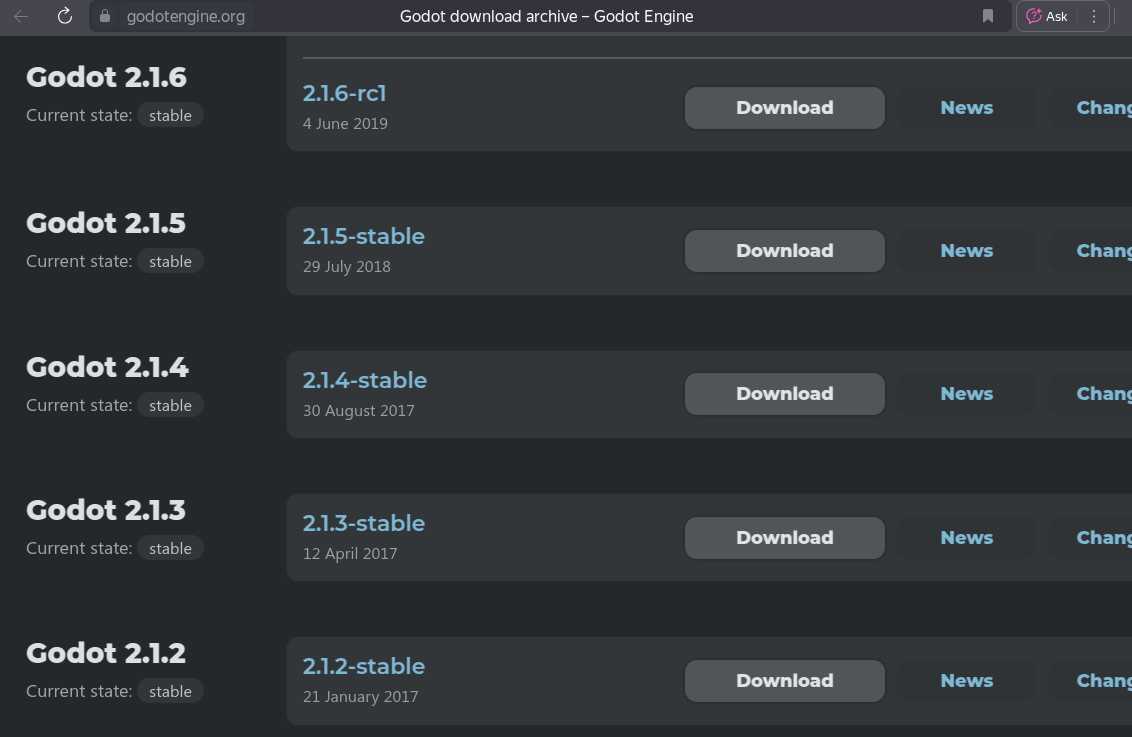Viewport: 1132px width, 737px height.
Task: Open News for 2.1.3-stable
Action: tap(966, 538)
